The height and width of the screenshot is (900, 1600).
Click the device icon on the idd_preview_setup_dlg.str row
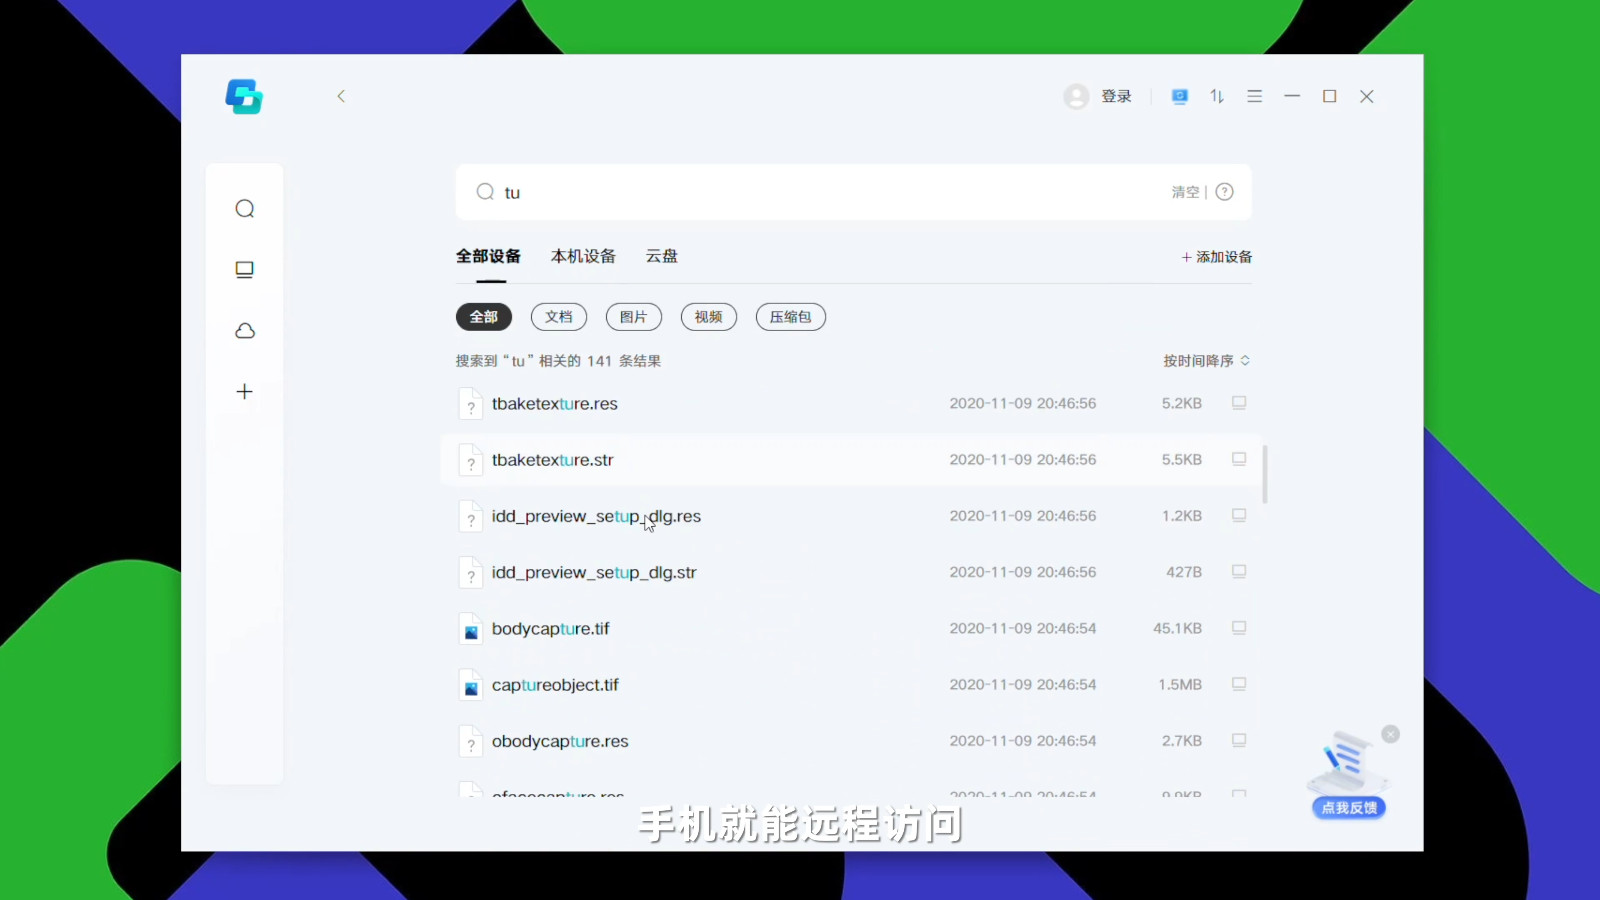(x=1239, y=571)
